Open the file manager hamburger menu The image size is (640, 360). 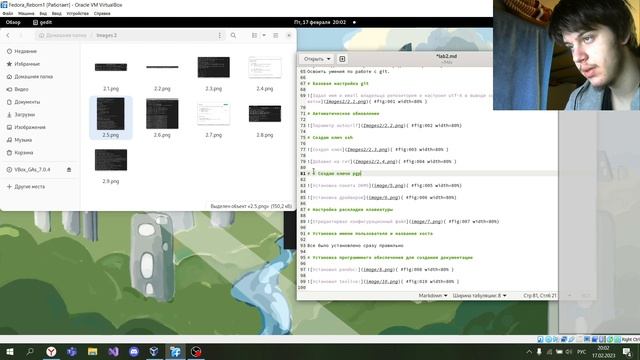point(276,36)
